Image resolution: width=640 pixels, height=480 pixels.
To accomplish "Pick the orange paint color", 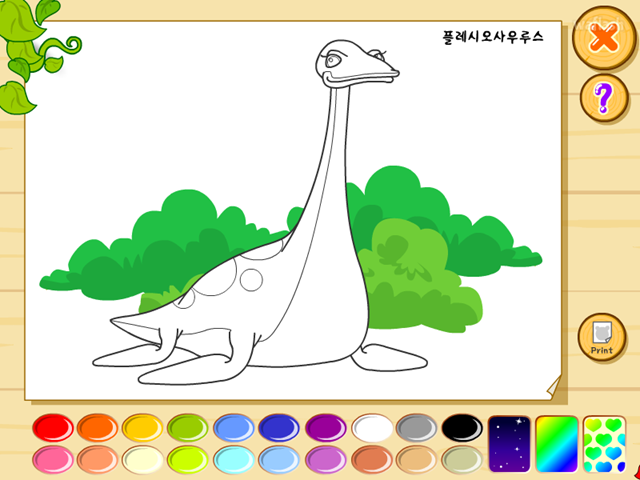I will (x=98, y=427).
